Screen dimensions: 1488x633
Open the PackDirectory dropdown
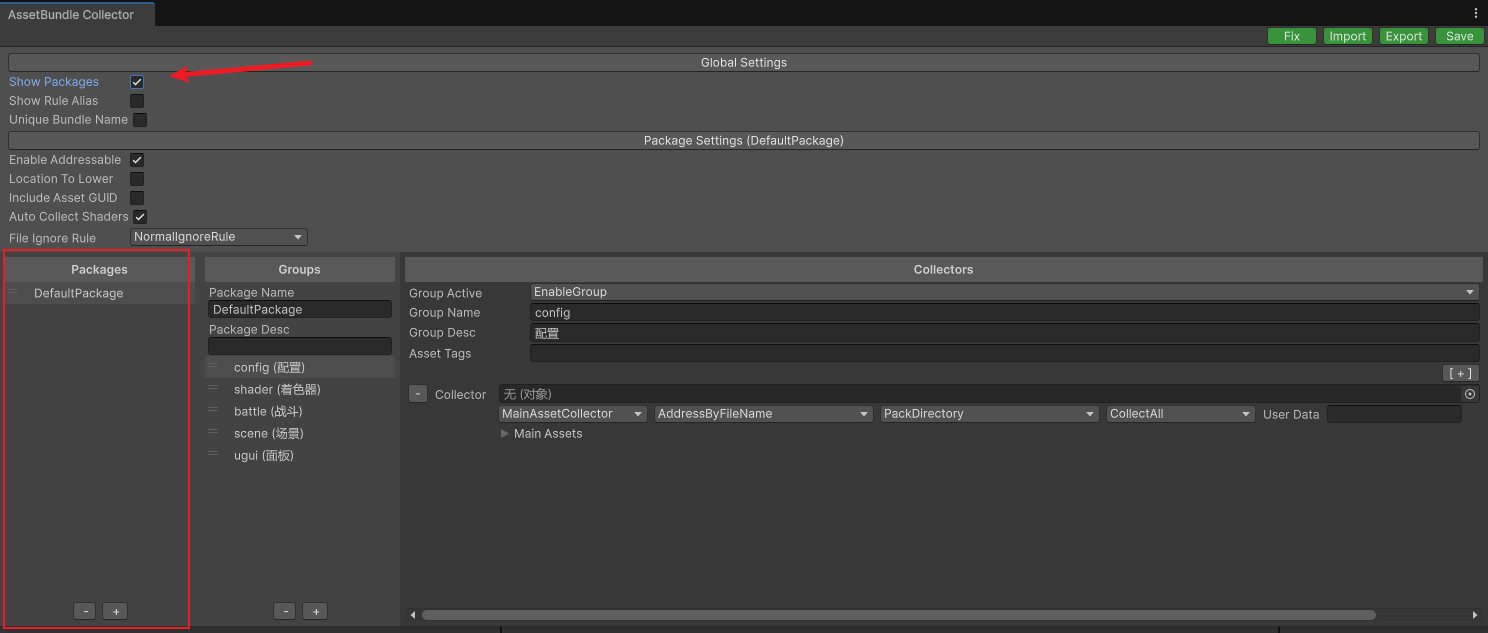pos(990,414)
